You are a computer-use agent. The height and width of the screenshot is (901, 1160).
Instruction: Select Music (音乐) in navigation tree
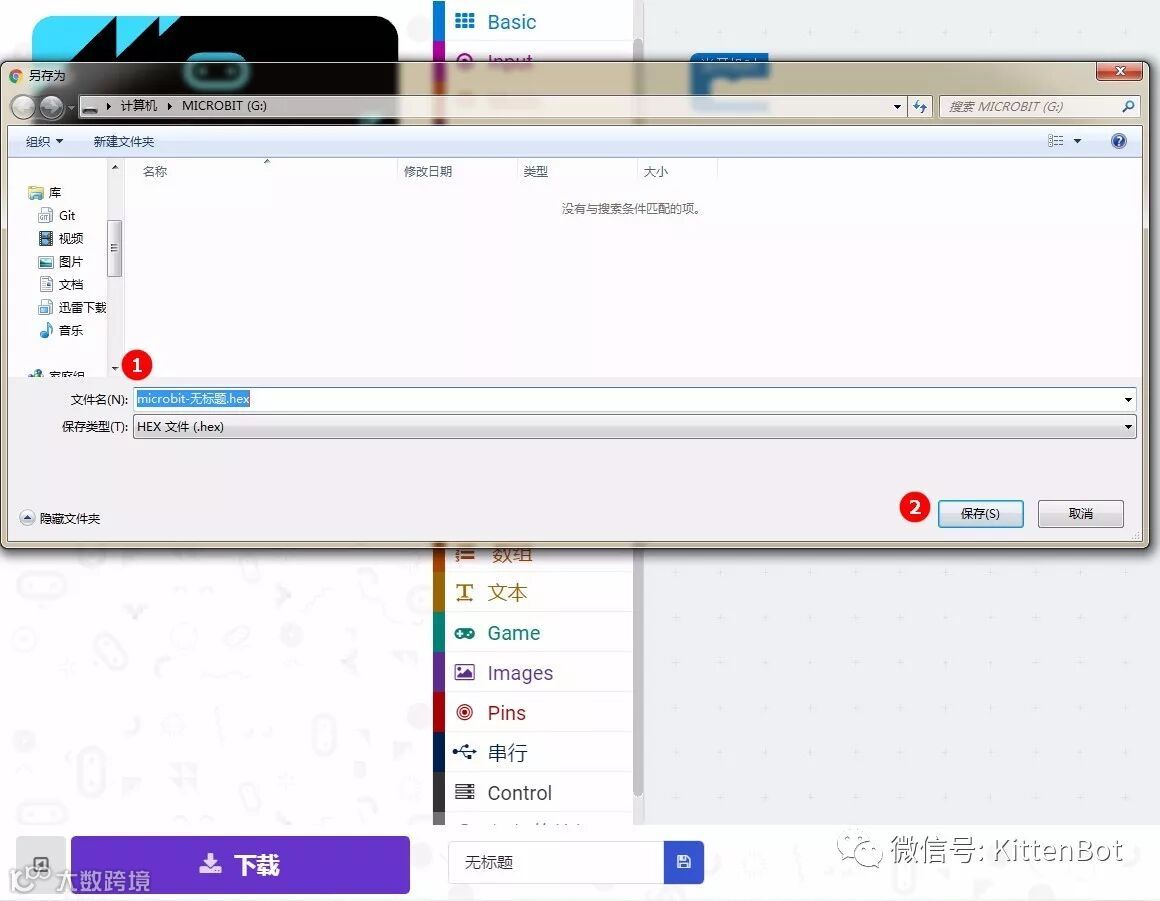[x=61, y=330]
